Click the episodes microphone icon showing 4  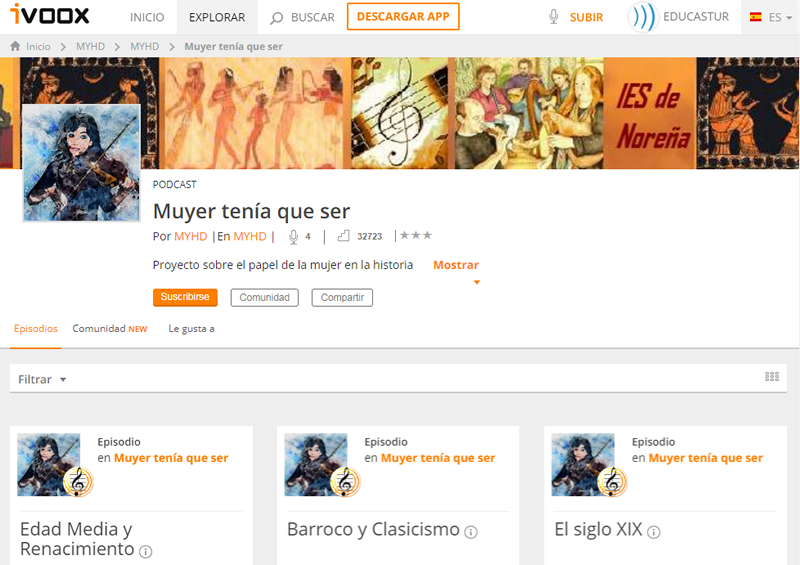pos(293,237)
